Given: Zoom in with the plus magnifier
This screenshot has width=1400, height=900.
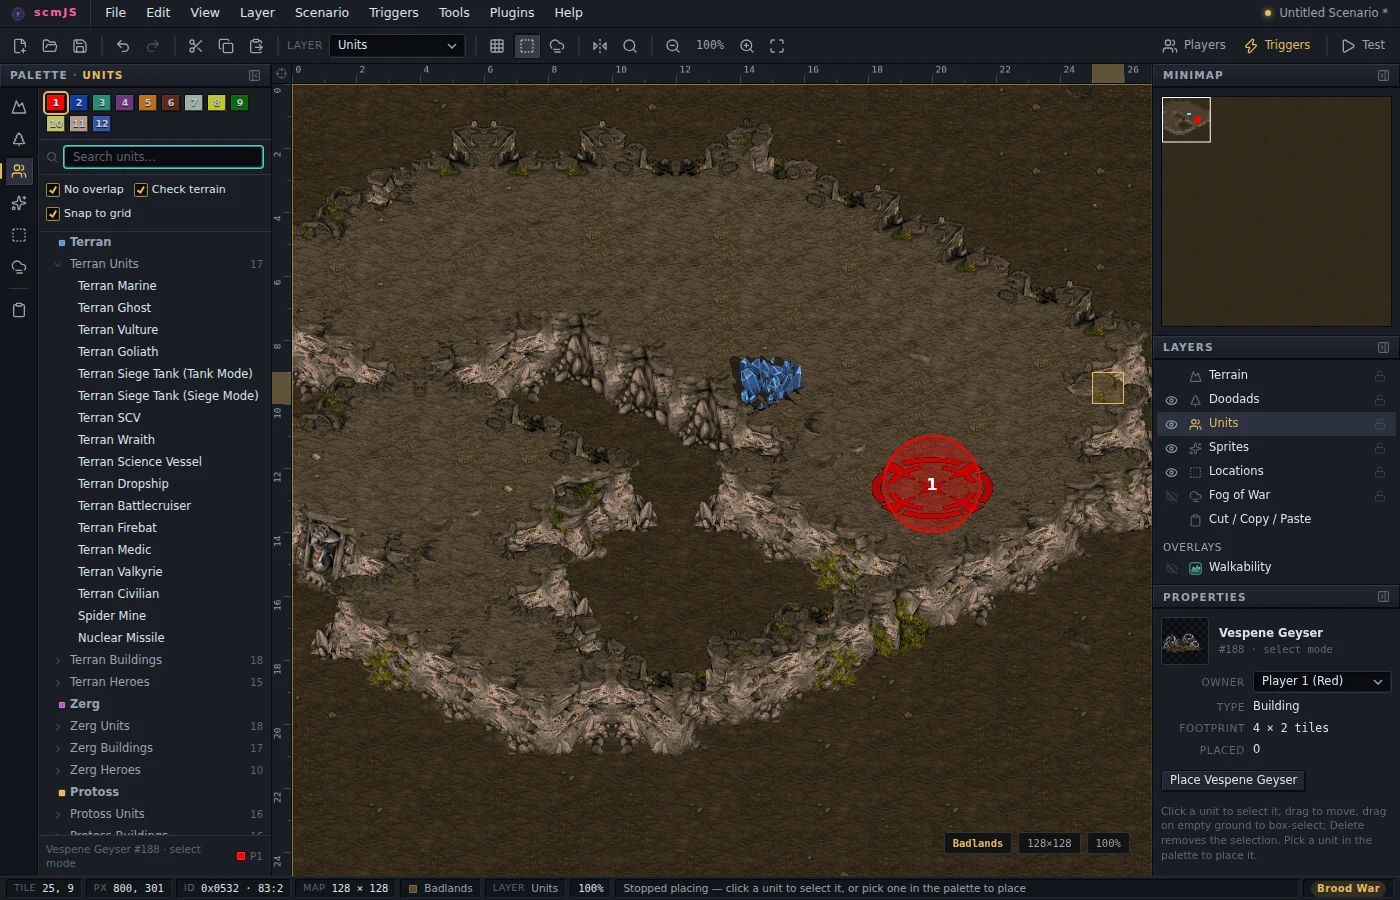Looking at the screenshot, I should pyautogui.click(x=747, y=46).
